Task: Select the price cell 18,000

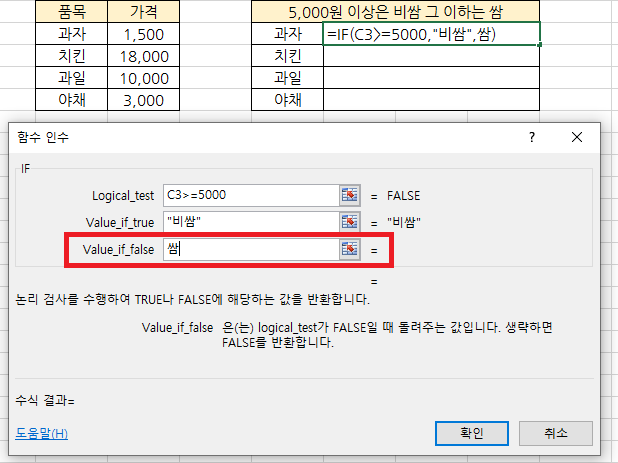Action: click(143, 56)
